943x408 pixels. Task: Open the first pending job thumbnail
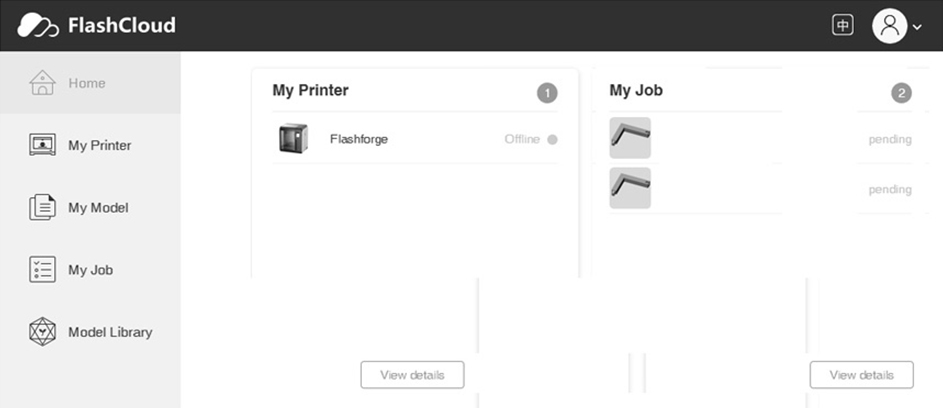click(630, 138)
